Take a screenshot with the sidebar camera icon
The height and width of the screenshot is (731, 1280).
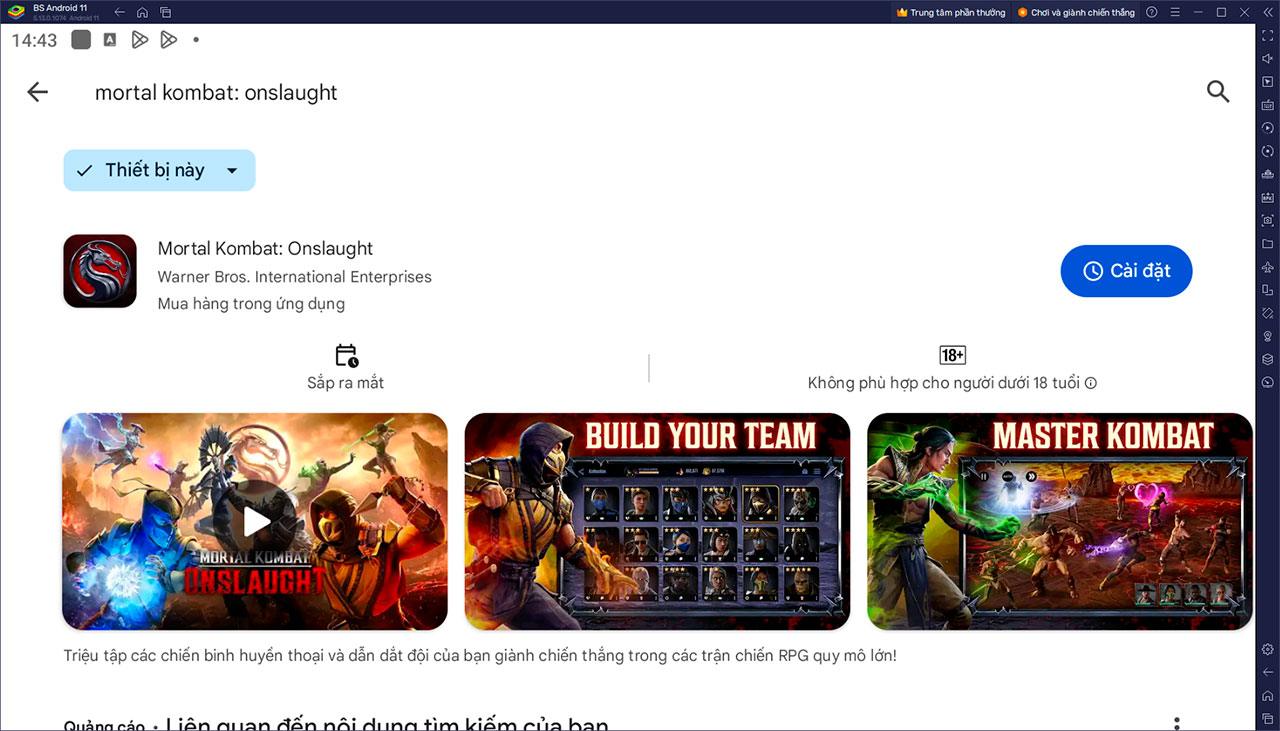(1267, 220)
